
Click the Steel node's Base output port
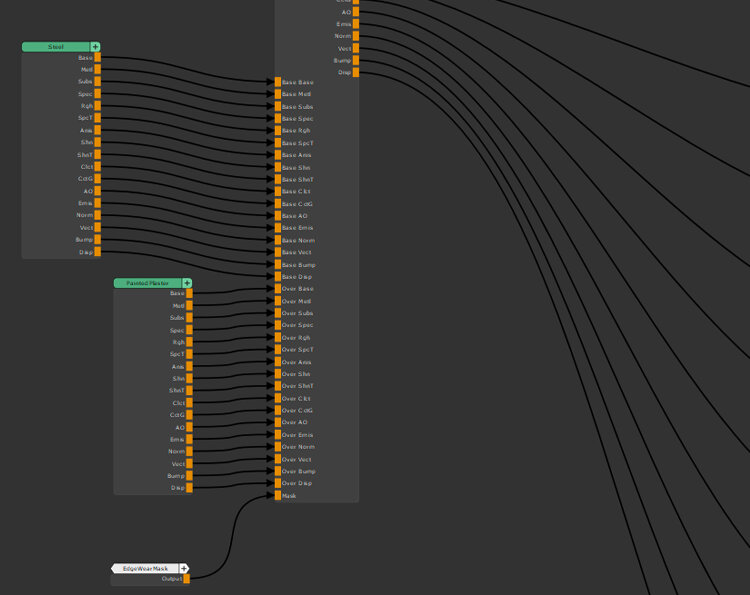[x=98, y=58]
